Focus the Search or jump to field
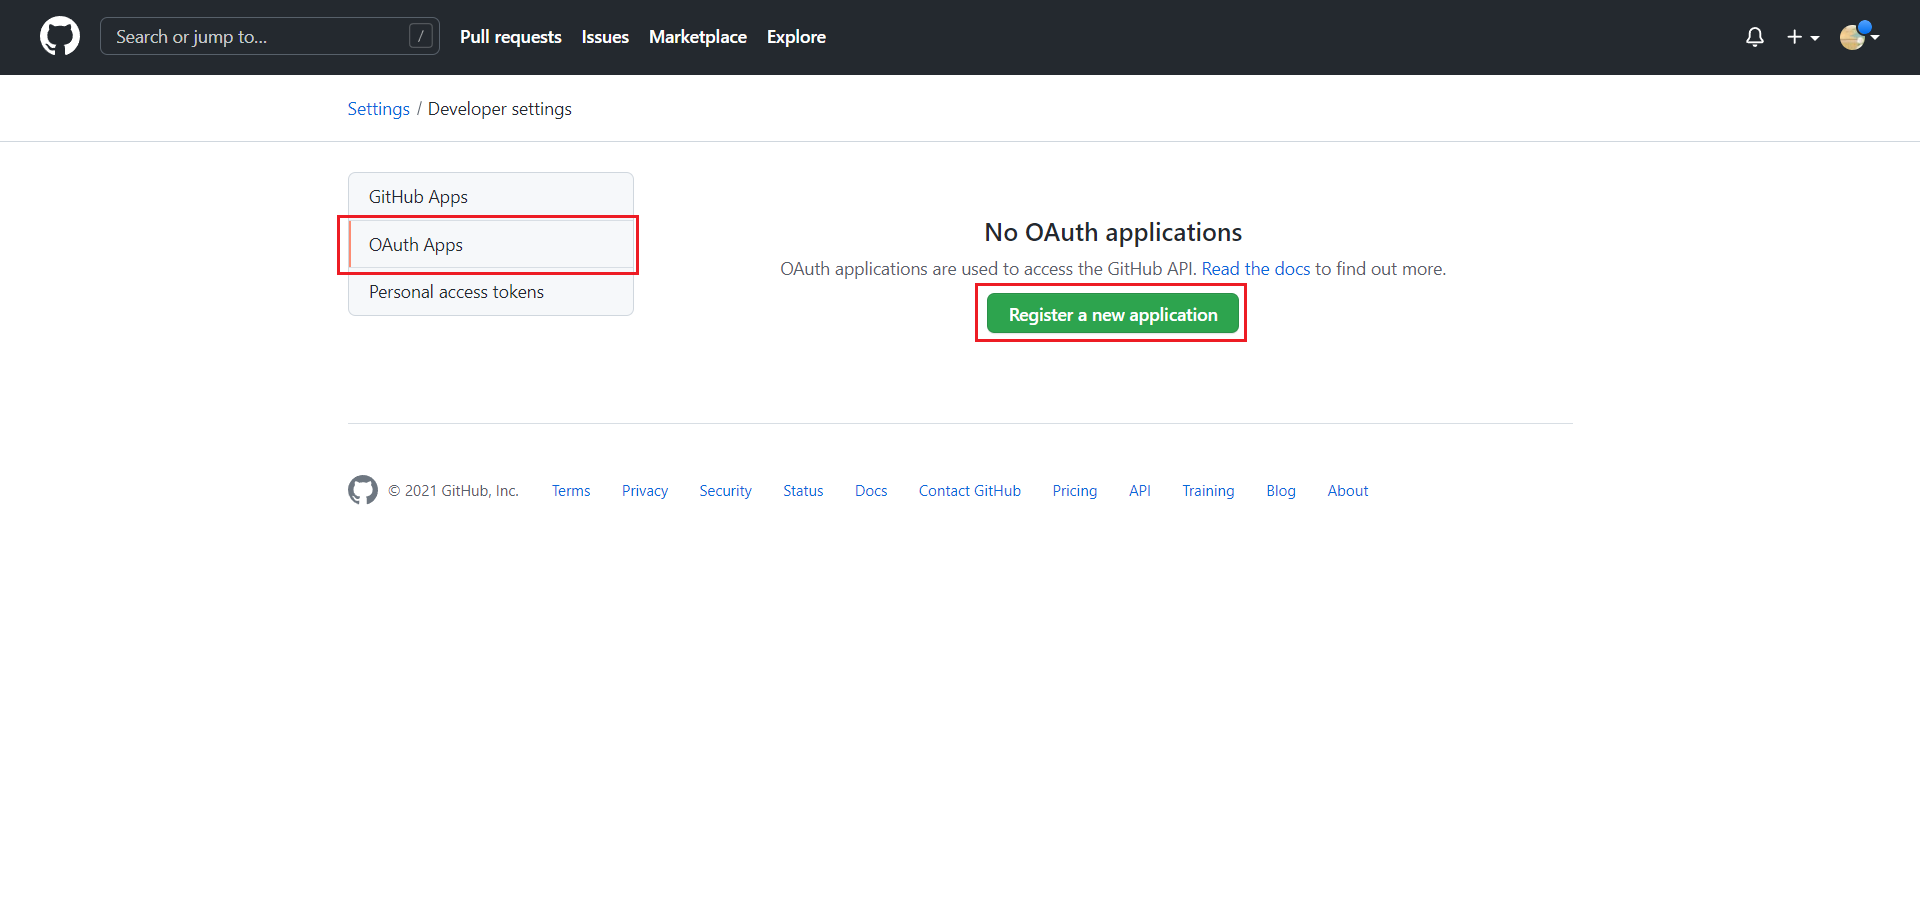1920x898 pixels. [270, 36]
